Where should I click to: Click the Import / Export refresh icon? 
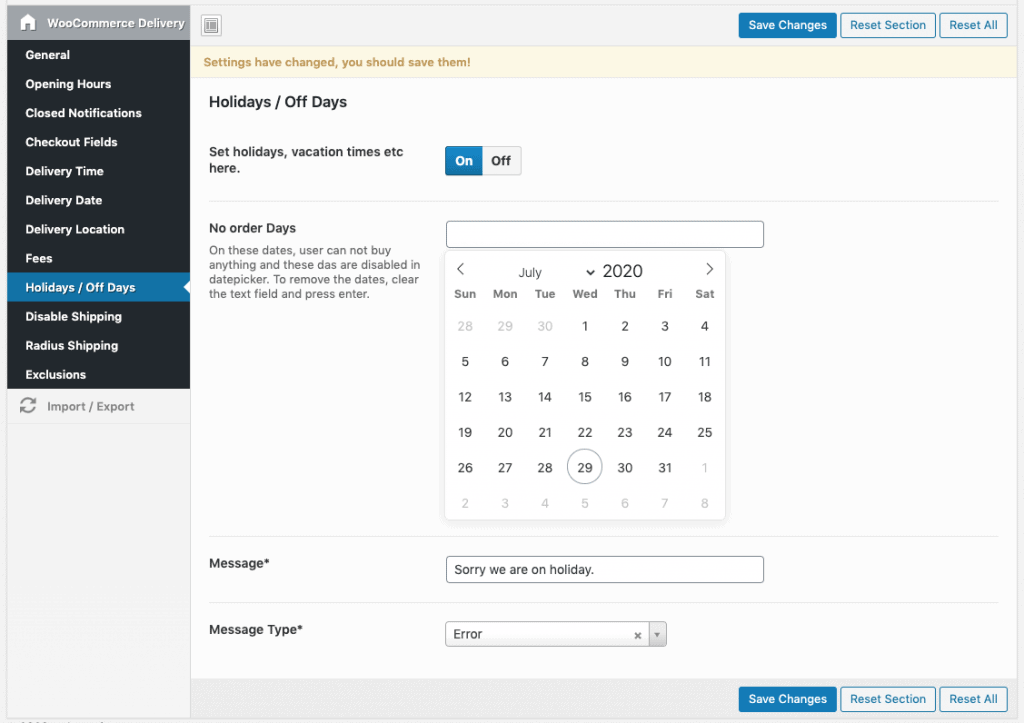point(28,407)
